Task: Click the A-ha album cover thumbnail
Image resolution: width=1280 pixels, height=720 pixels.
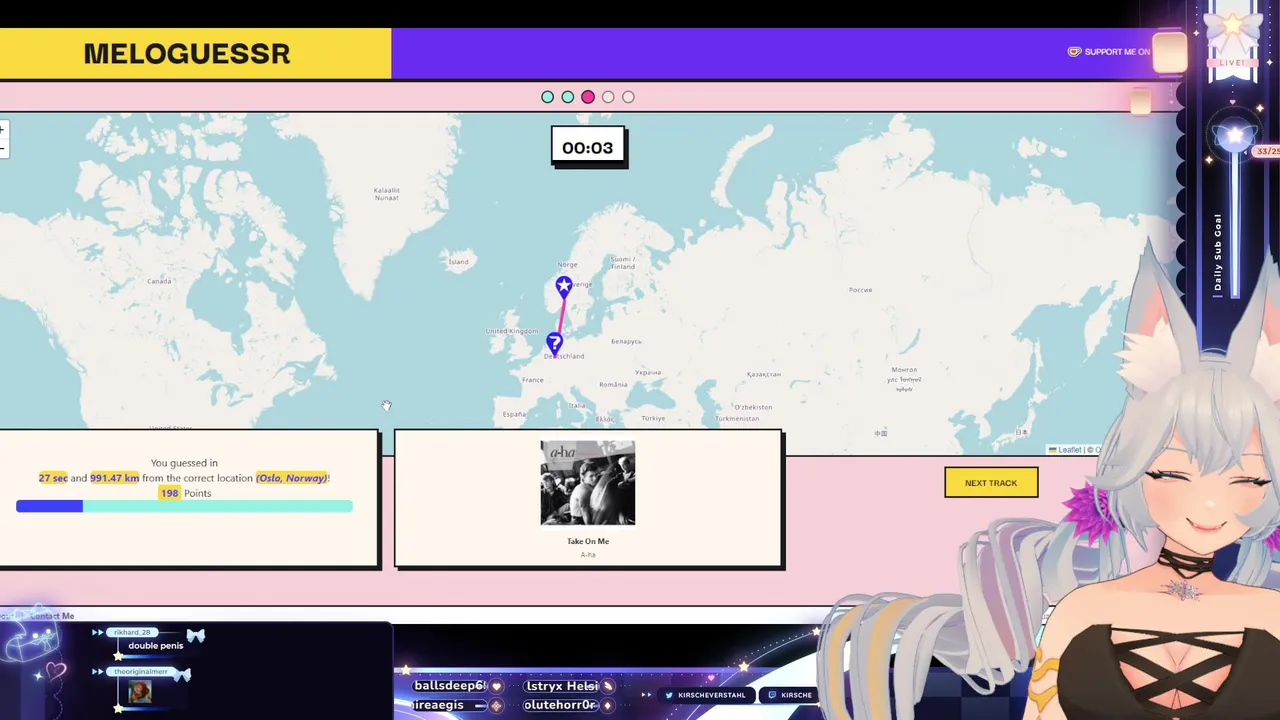Action: (588, 483)
